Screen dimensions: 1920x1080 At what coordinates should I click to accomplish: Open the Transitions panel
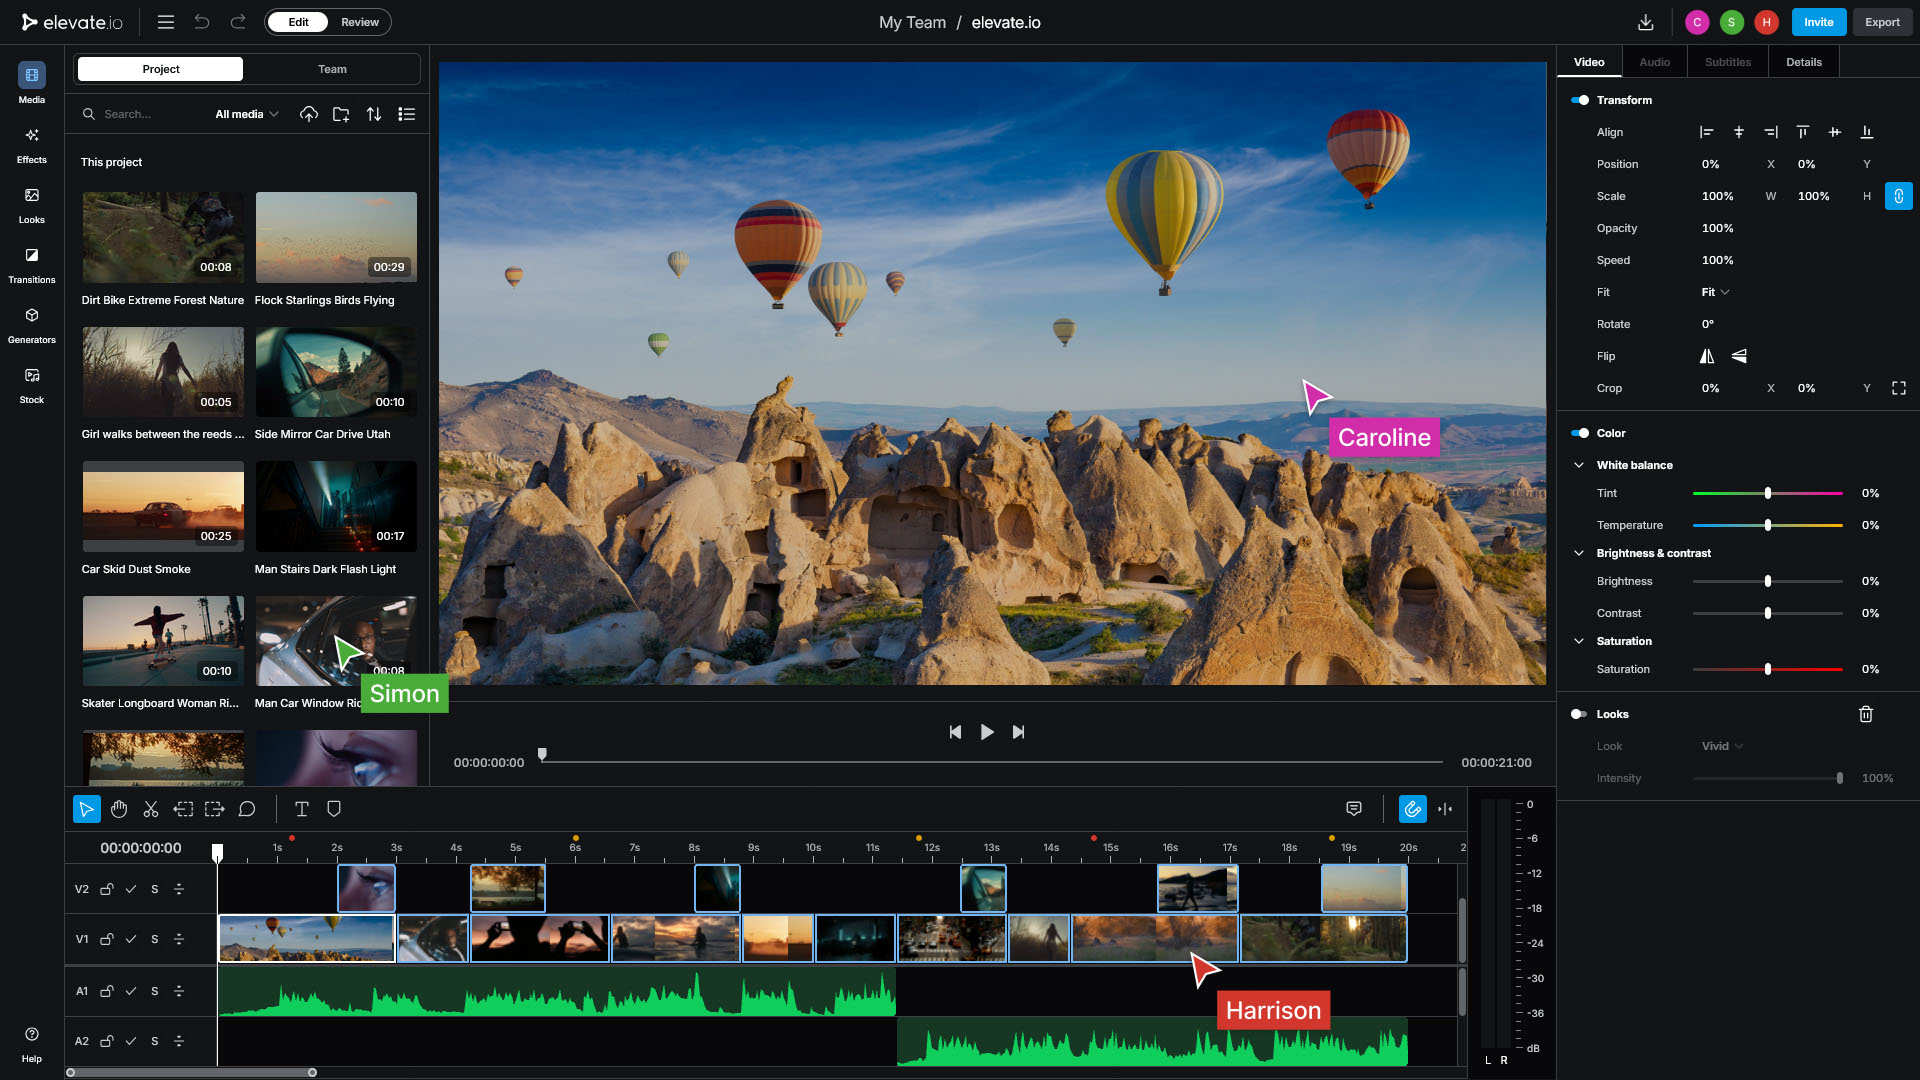[x=32, y=264]
